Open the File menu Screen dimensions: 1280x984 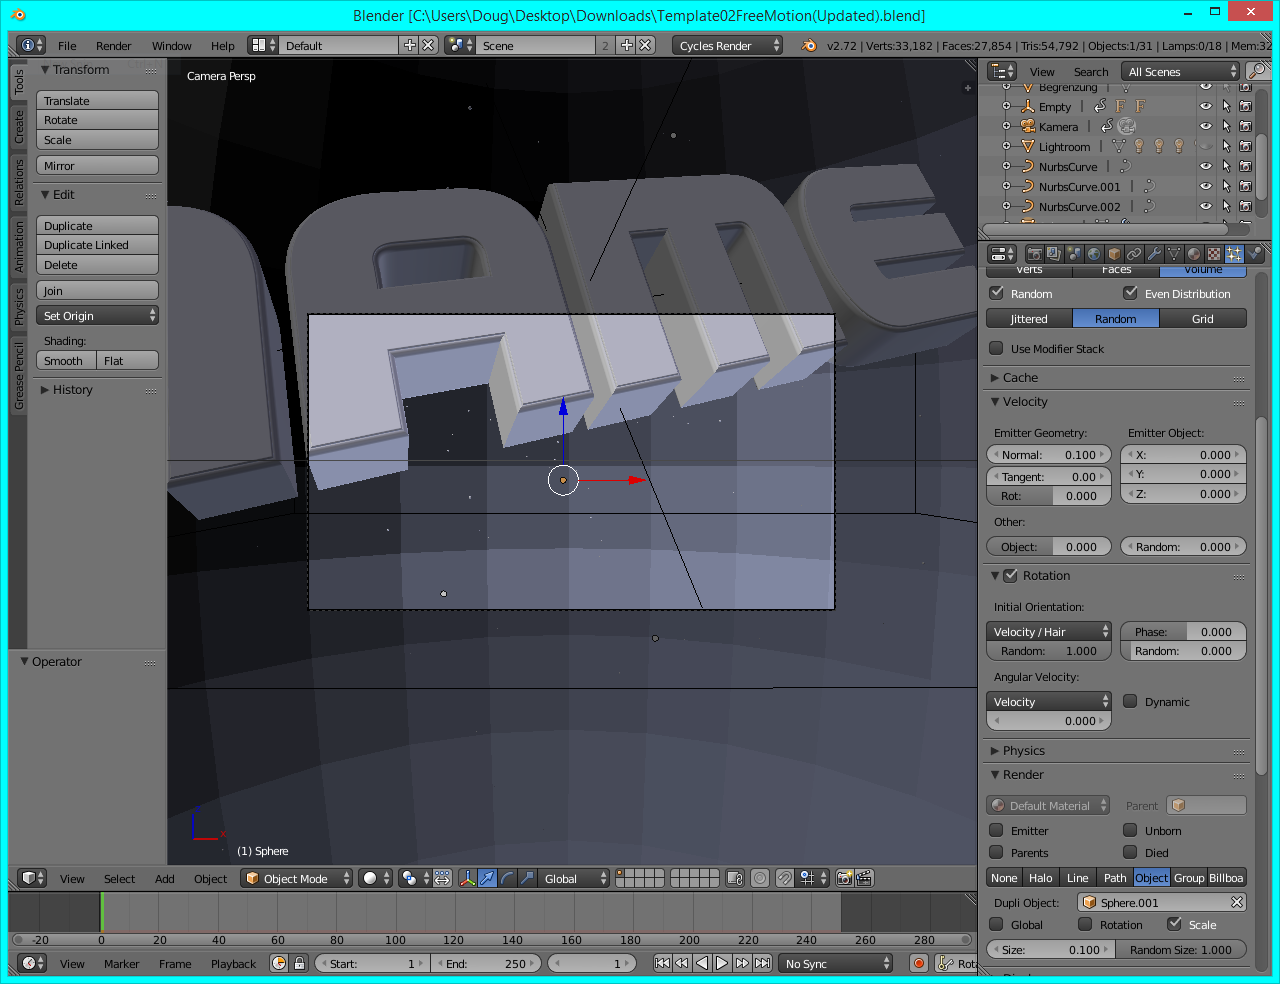[x=66, y=45]
